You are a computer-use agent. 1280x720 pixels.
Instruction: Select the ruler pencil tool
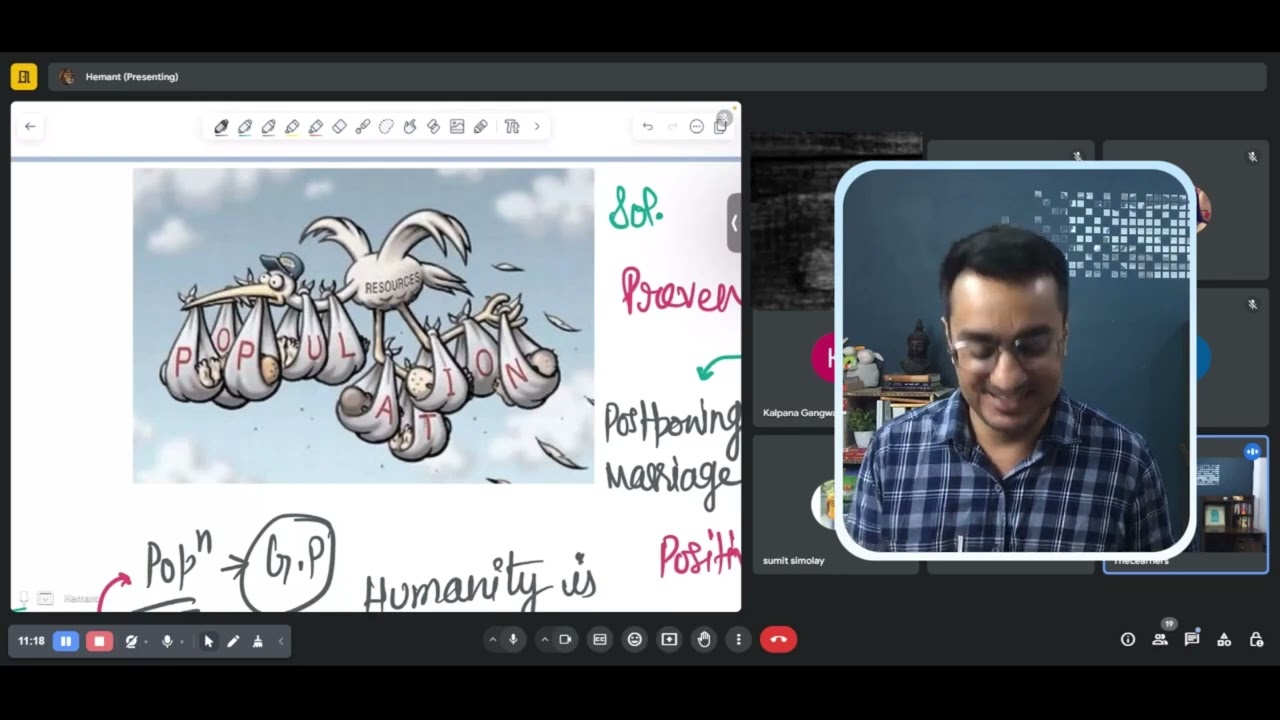pyautogui.click(x=481, y=126)
